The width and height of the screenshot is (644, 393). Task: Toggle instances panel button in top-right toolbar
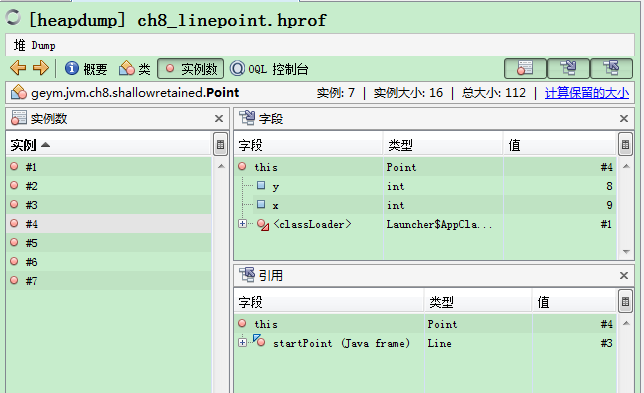coord(525,68)
